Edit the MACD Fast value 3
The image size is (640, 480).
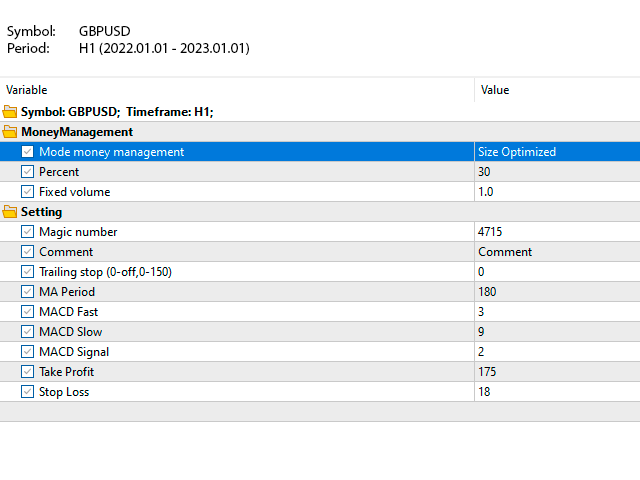557,311
